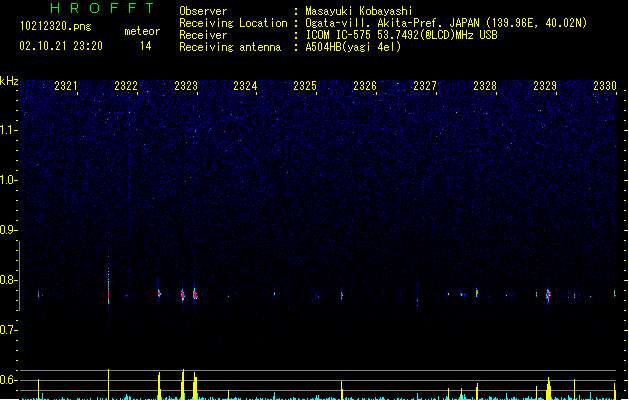Click the tallest yellow power spike before 2322
Screen dimensions: 629x400
[108, 384]
